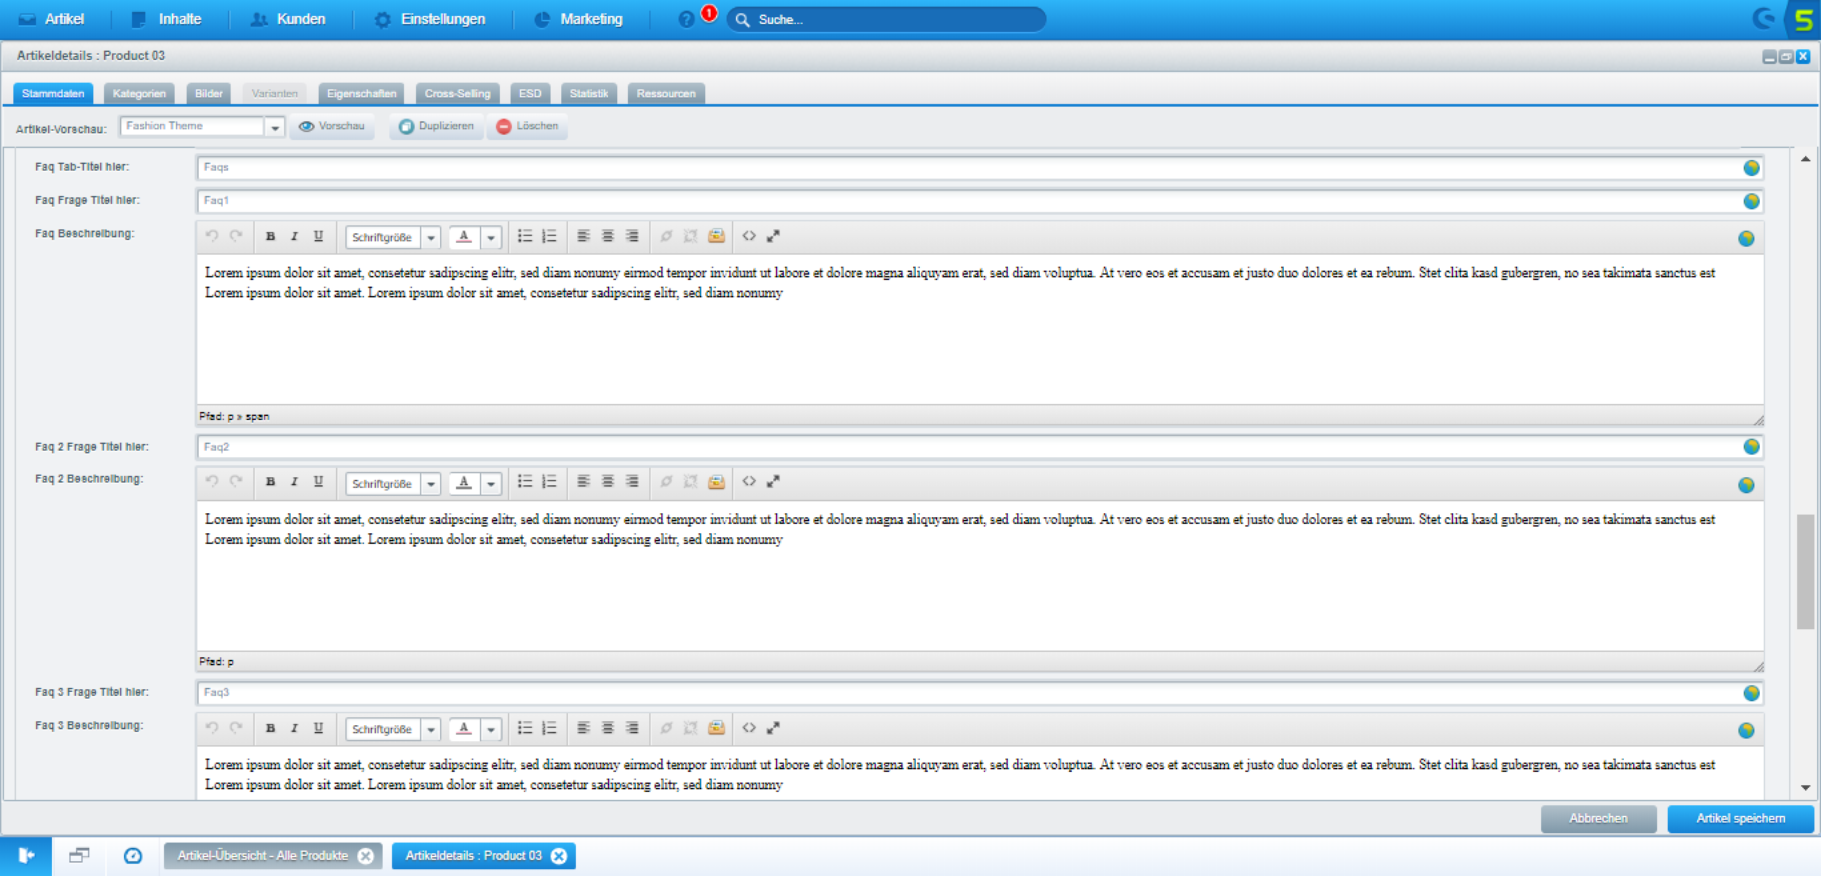Click Bold in Faq Beschreibung editor
1821x876 pixels.
pyautogui.click(x=270, y=237)
